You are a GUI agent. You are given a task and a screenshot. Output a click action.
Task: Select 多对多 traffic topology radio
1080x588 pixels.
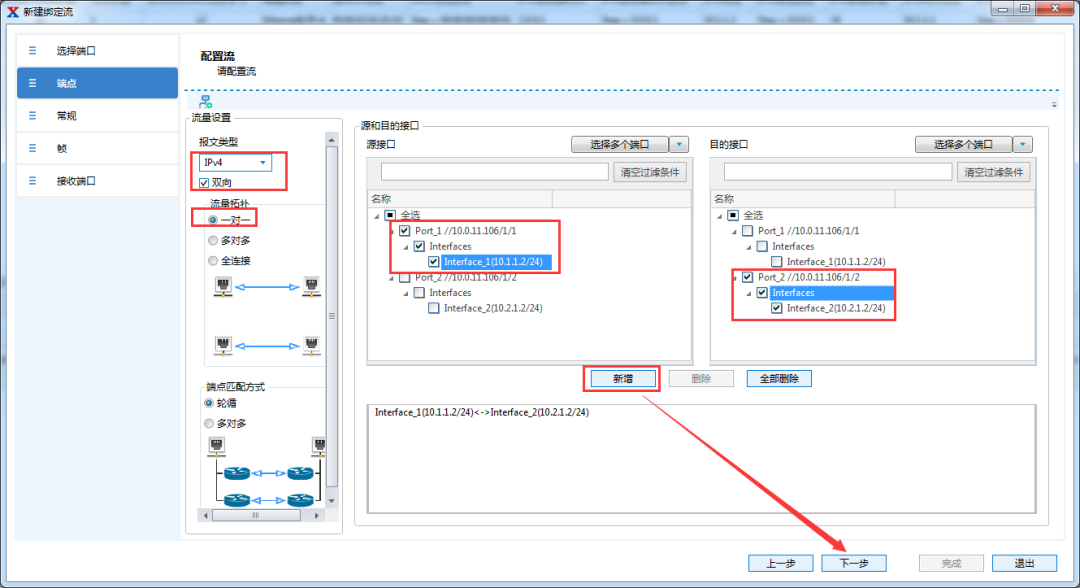213,240
